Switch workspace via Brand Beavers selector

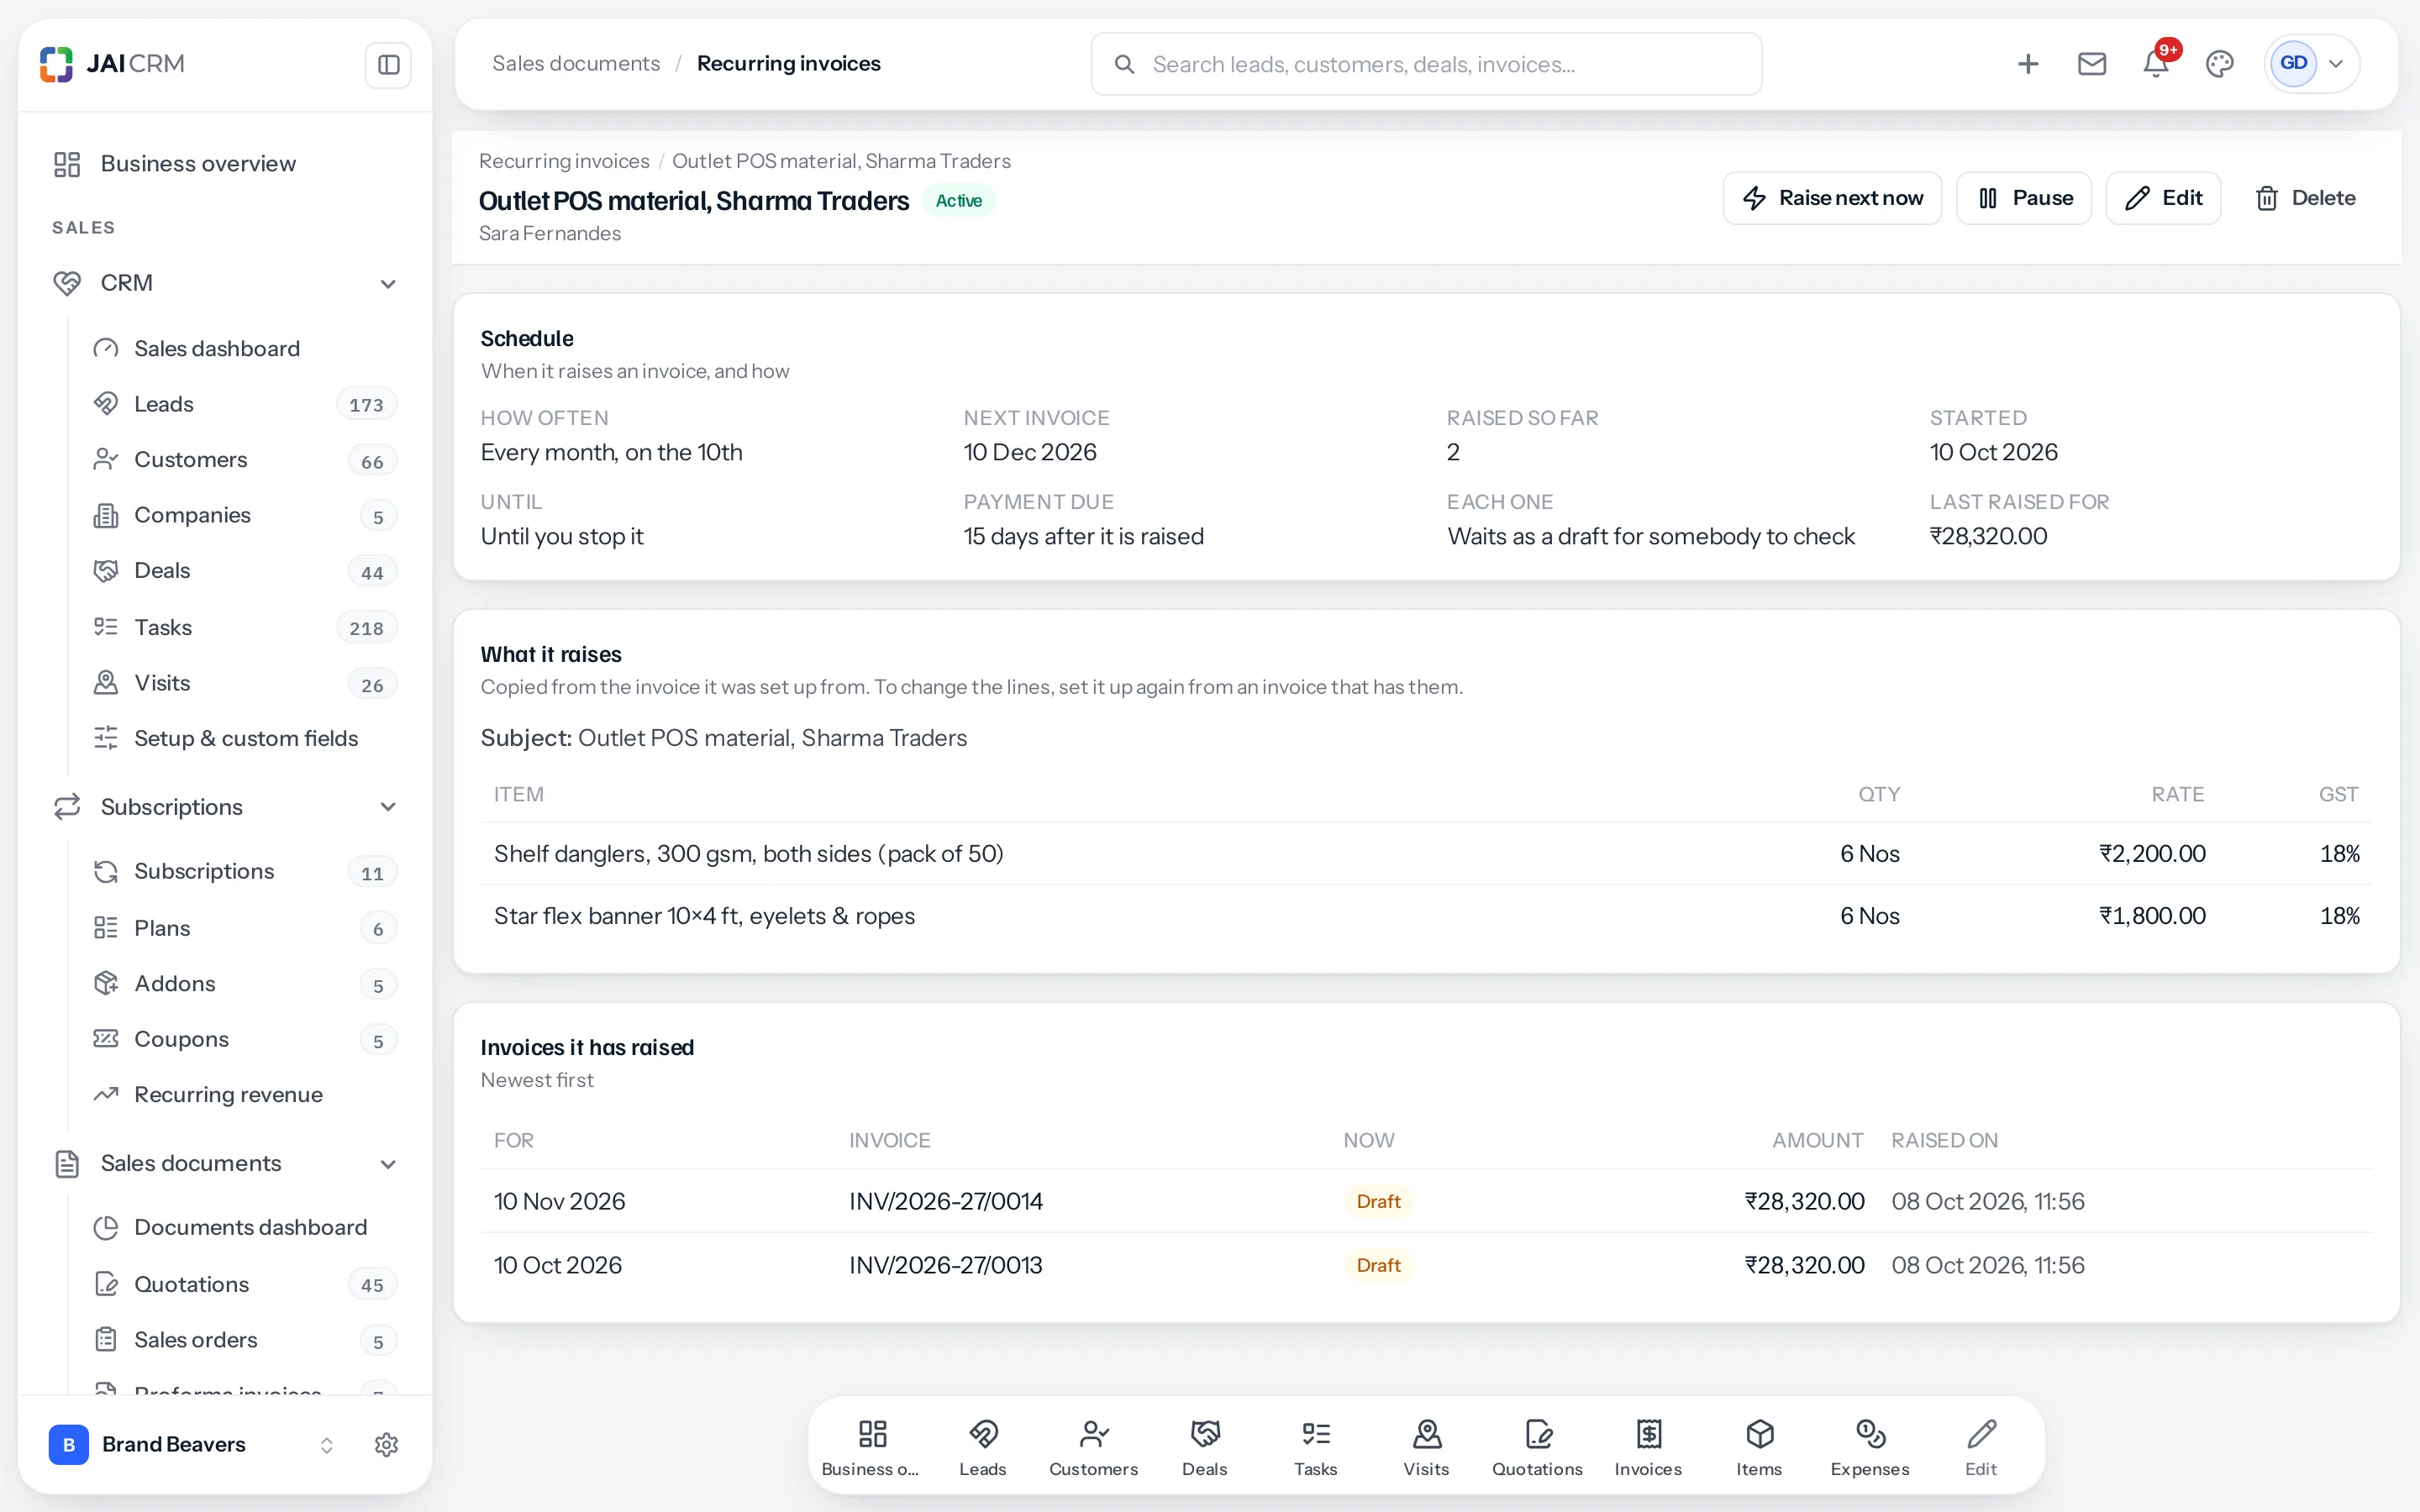coord(192,1445)
